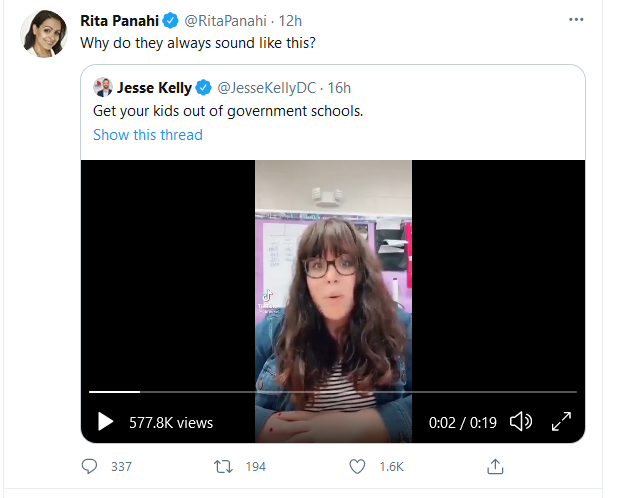Expand video to fullscreen
This screenshot has width=617, height=498.
(x=561, y=422)
